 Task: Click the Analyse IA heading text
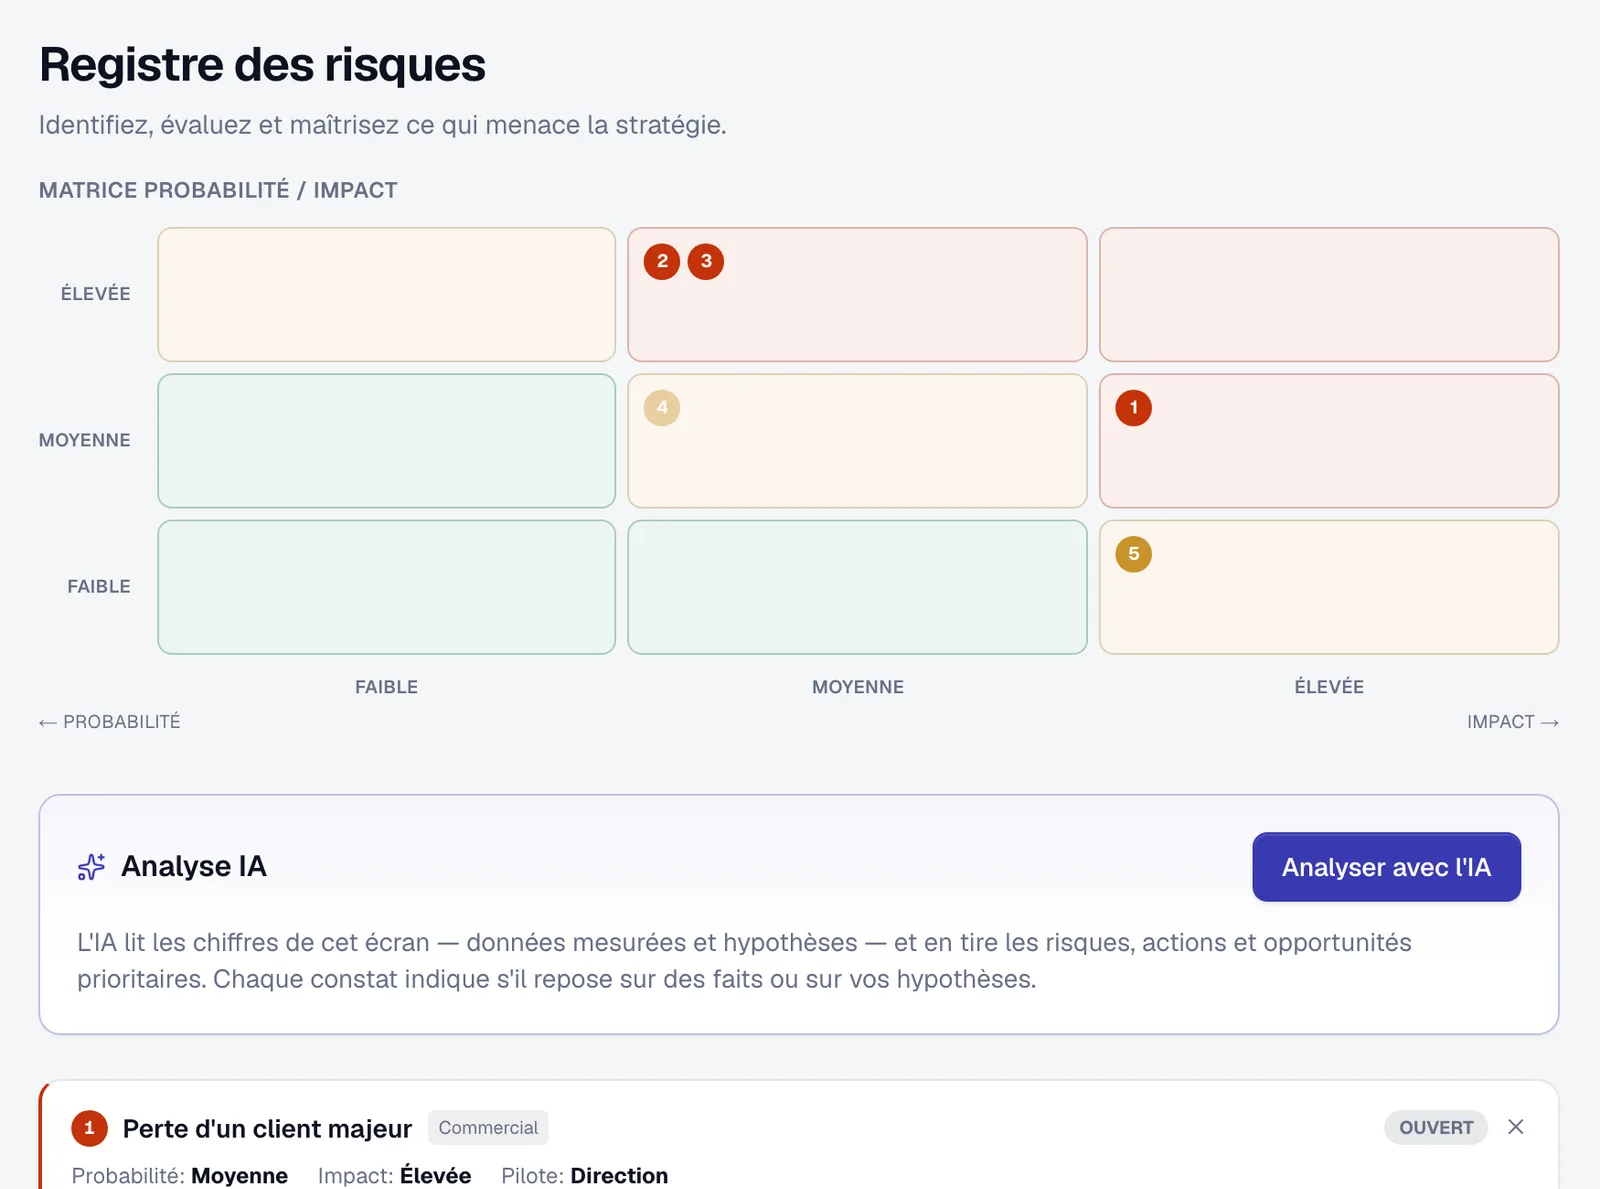194,866
